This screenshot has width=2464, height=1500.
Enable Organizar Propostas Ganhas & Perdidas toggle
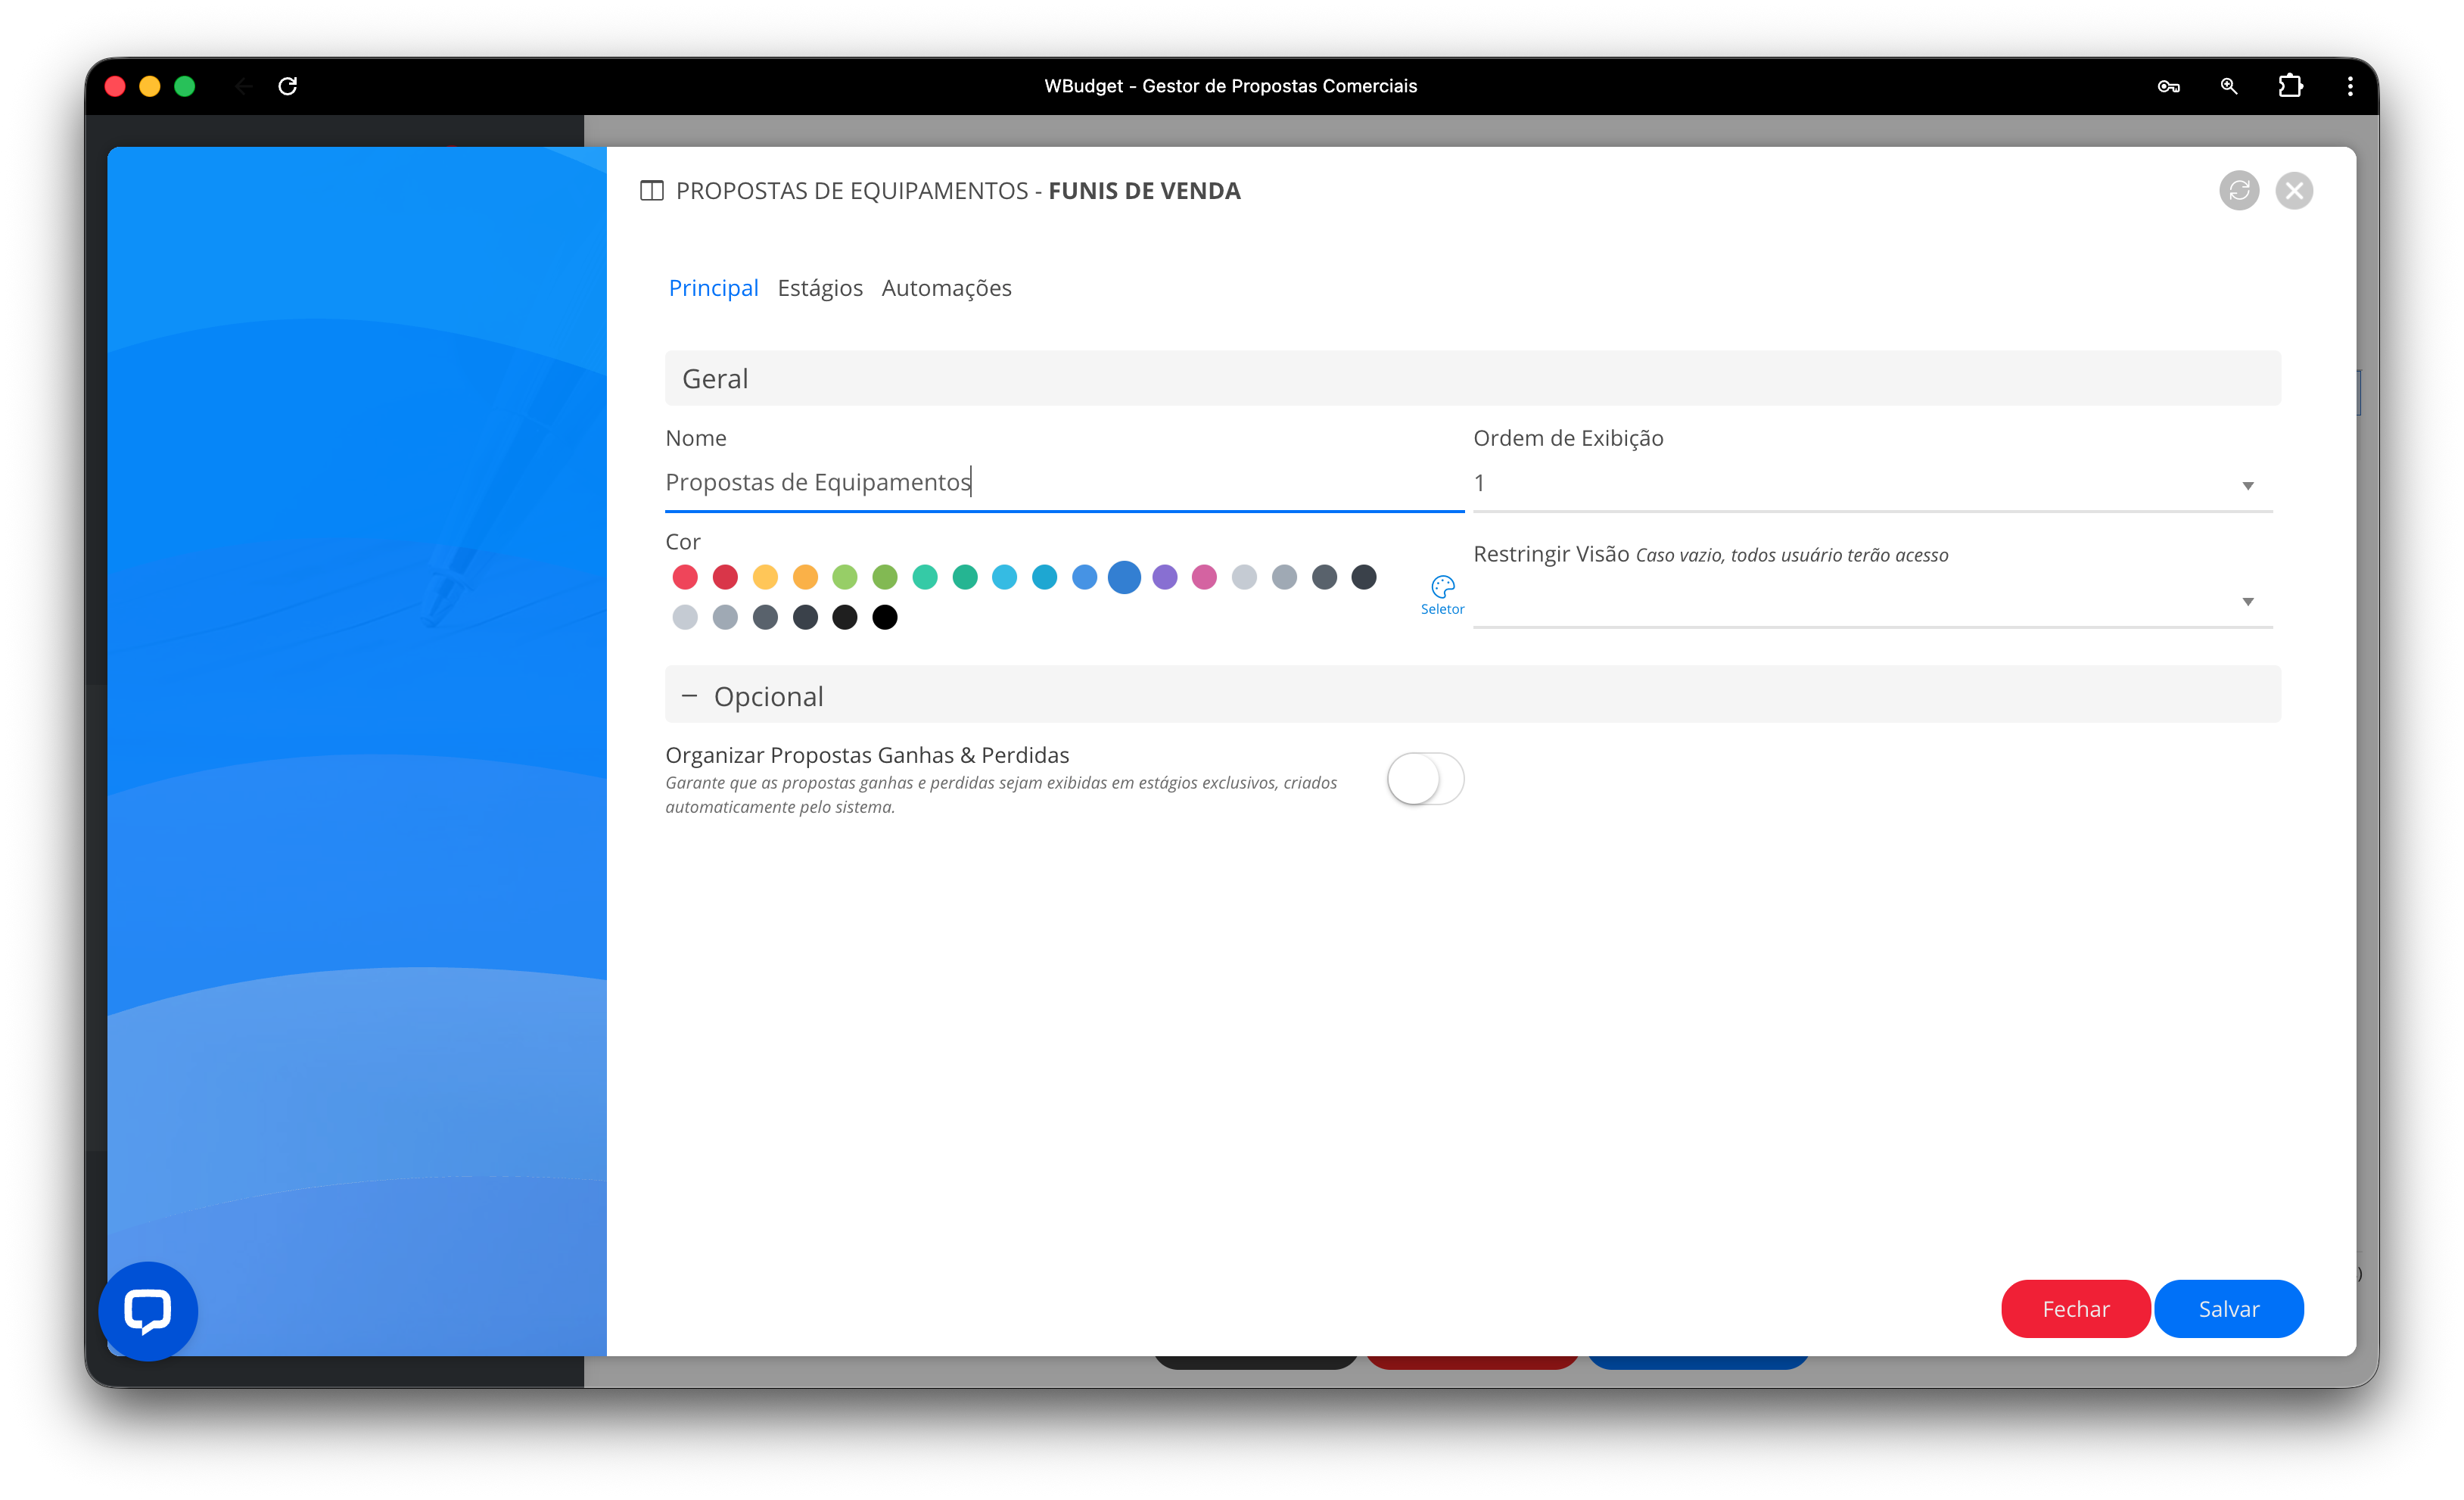[x=1425, y=779]
